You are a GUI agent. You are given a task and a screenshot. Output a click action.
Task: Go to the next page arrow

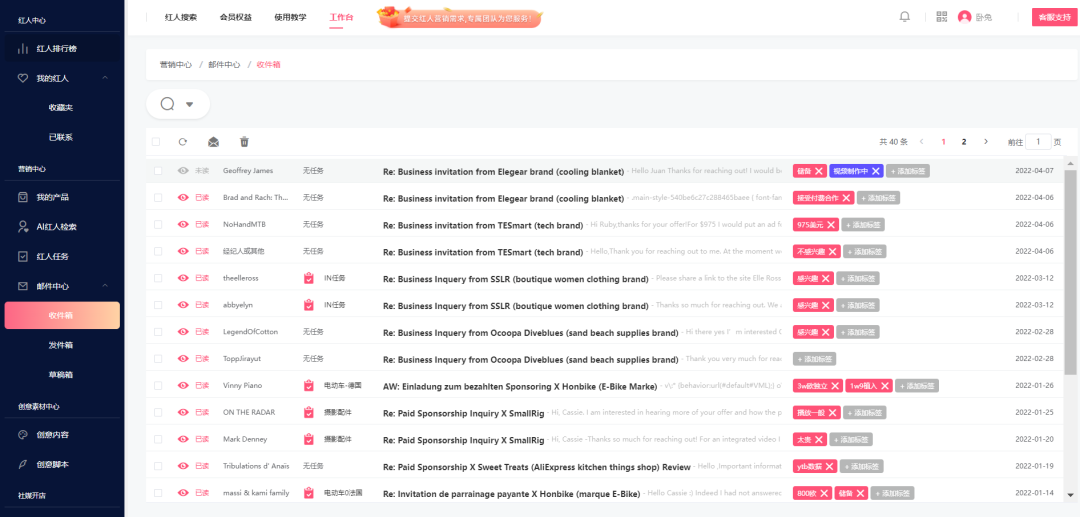(x=986, y=142)
